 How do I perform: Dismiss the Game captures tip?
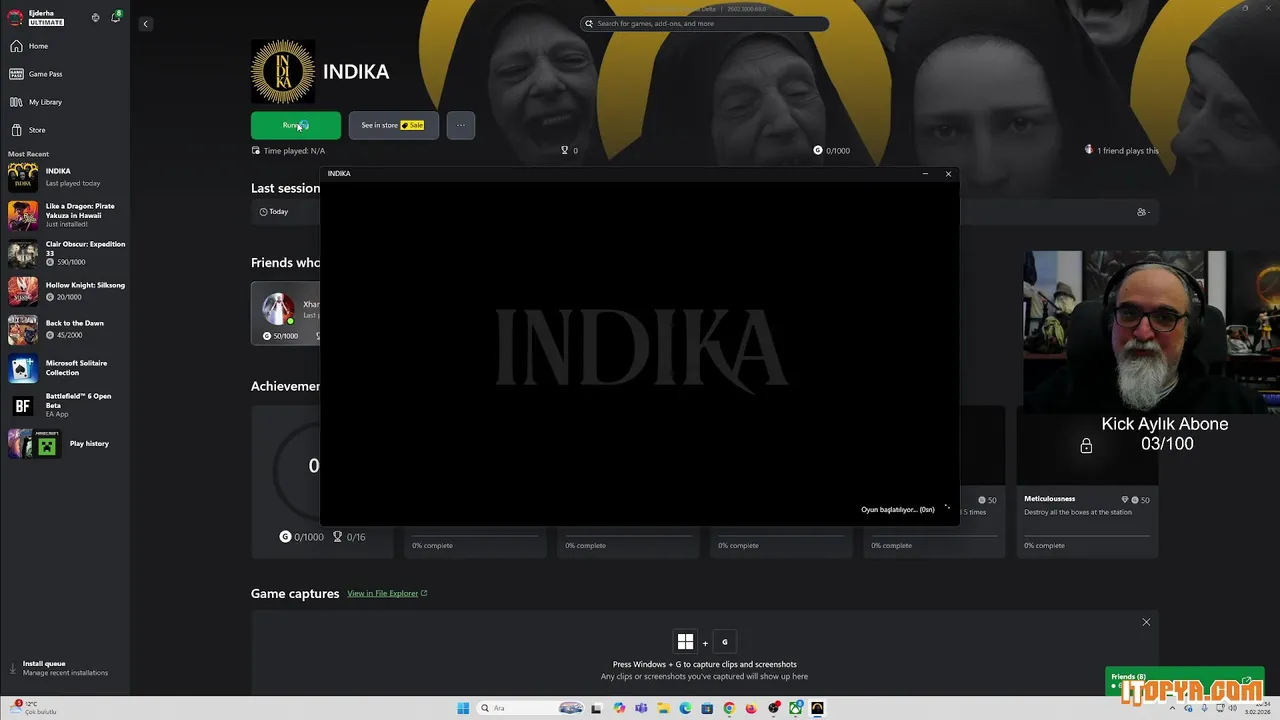[x=1146, y=622]
